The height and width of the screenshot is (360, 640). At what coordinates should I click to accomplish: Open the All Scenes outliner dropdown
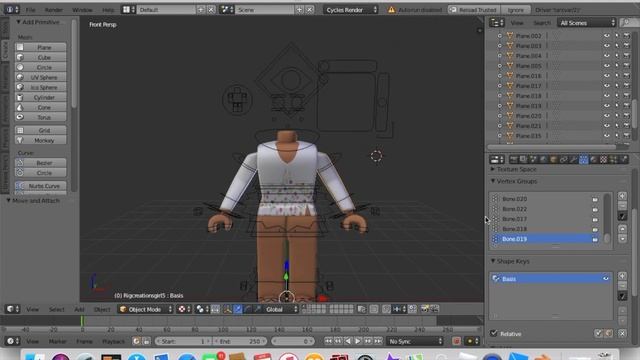coord(587,23)
